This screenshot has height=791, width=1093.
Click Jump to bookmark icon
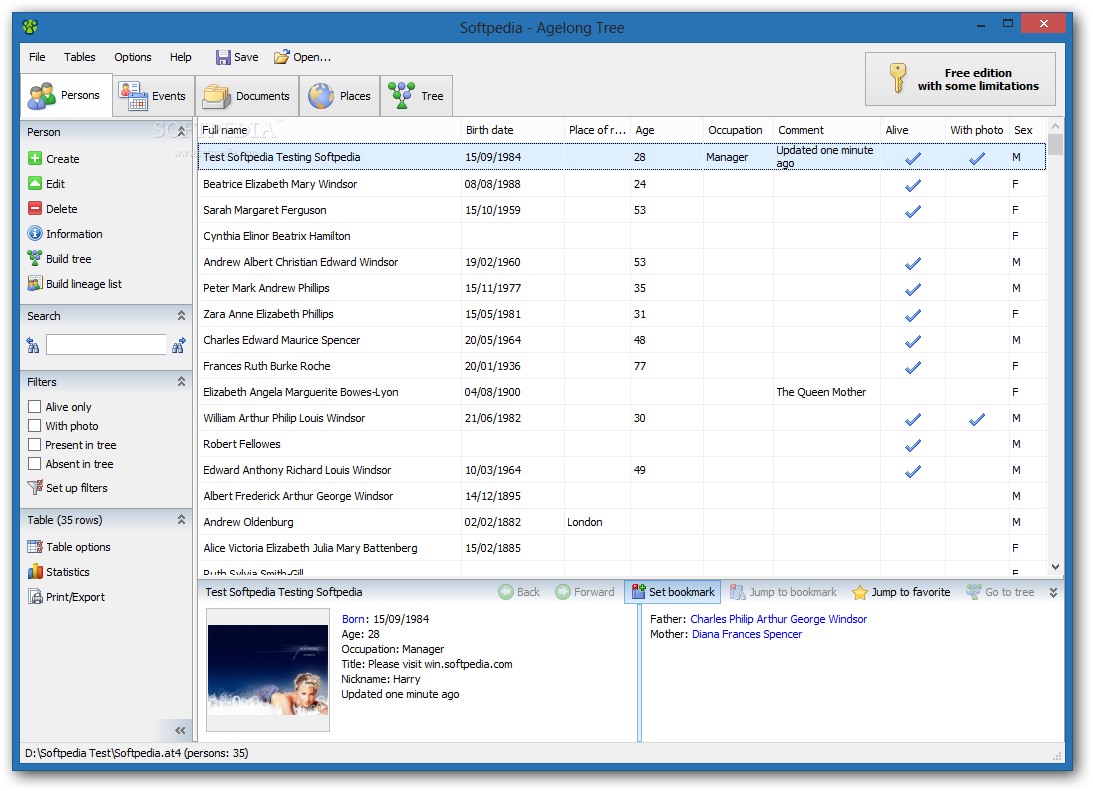(737, 592)
